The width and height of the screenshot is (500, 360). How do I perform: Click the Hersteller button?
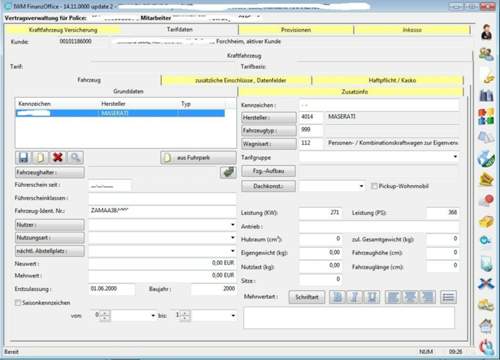[269, 117]
